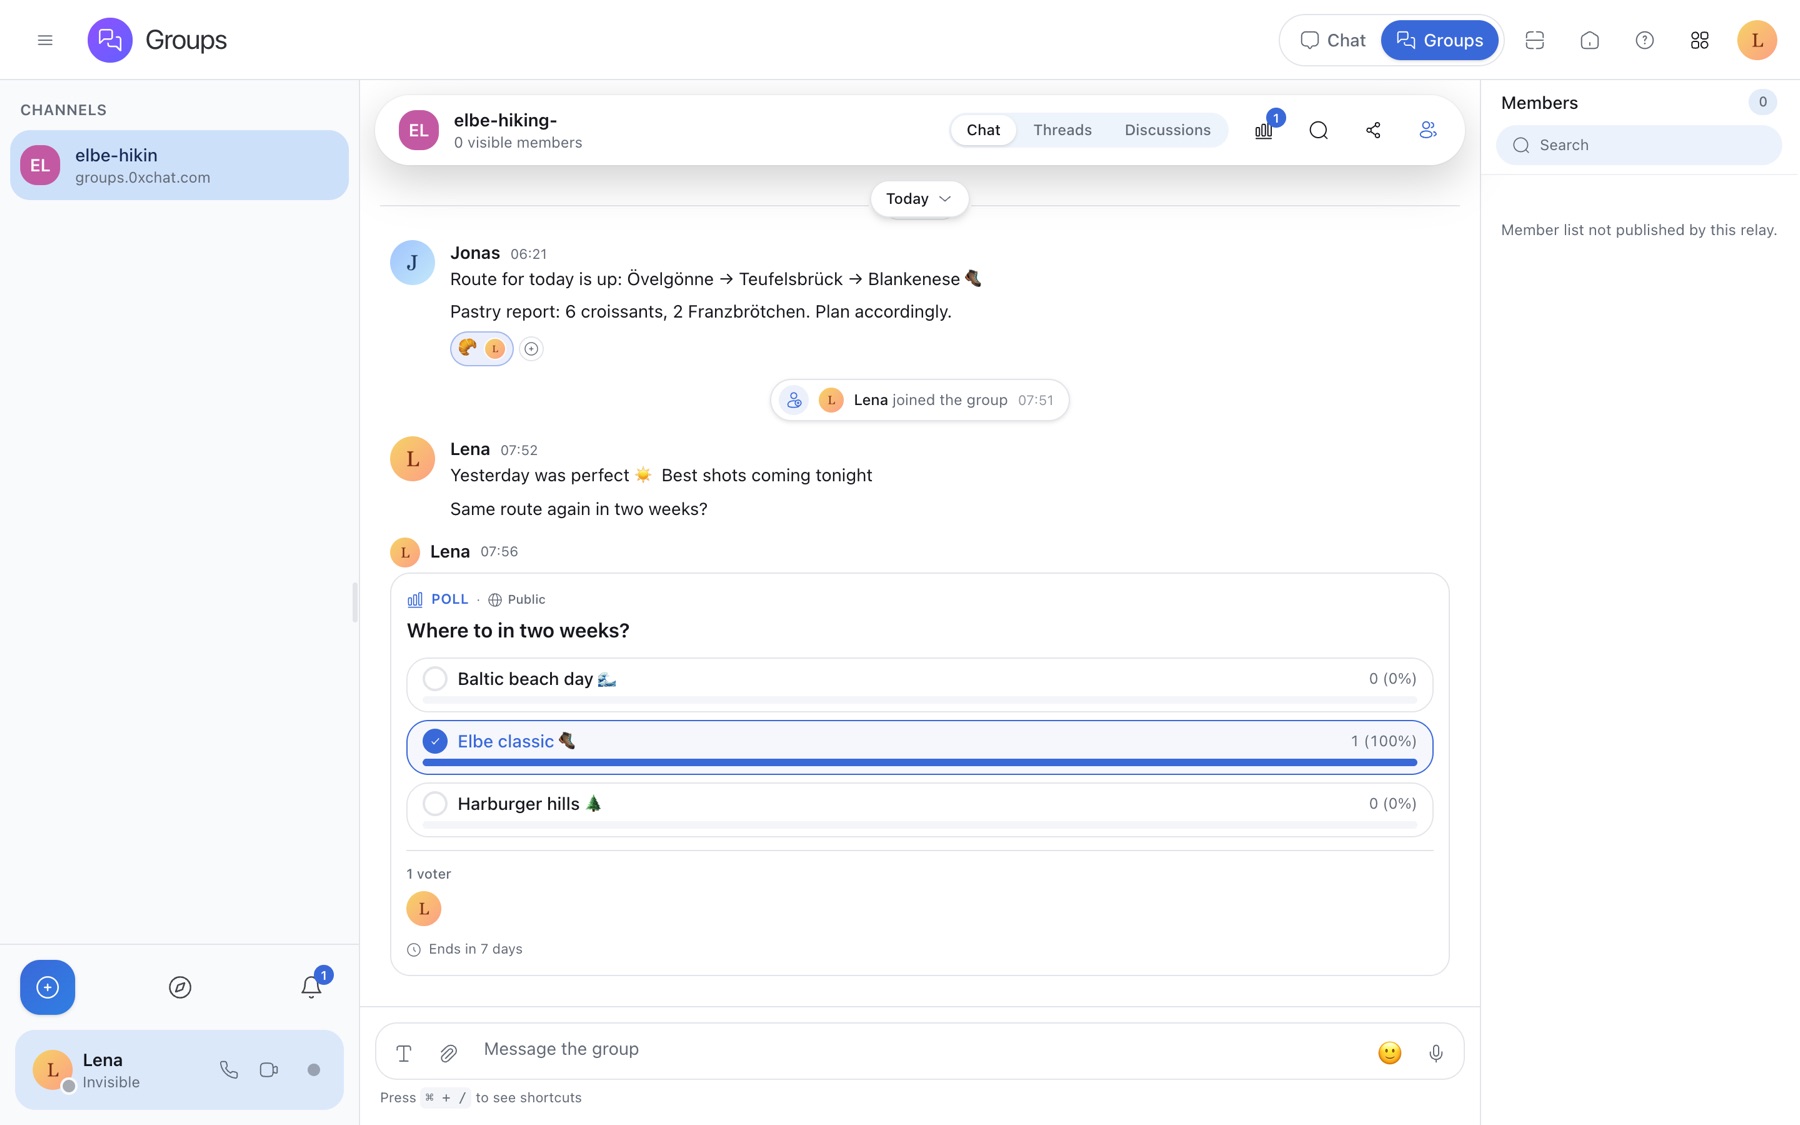1800x1125 pixels.
Task: Select the Harburger hills poll option
Action: click(x=919, y=809)
